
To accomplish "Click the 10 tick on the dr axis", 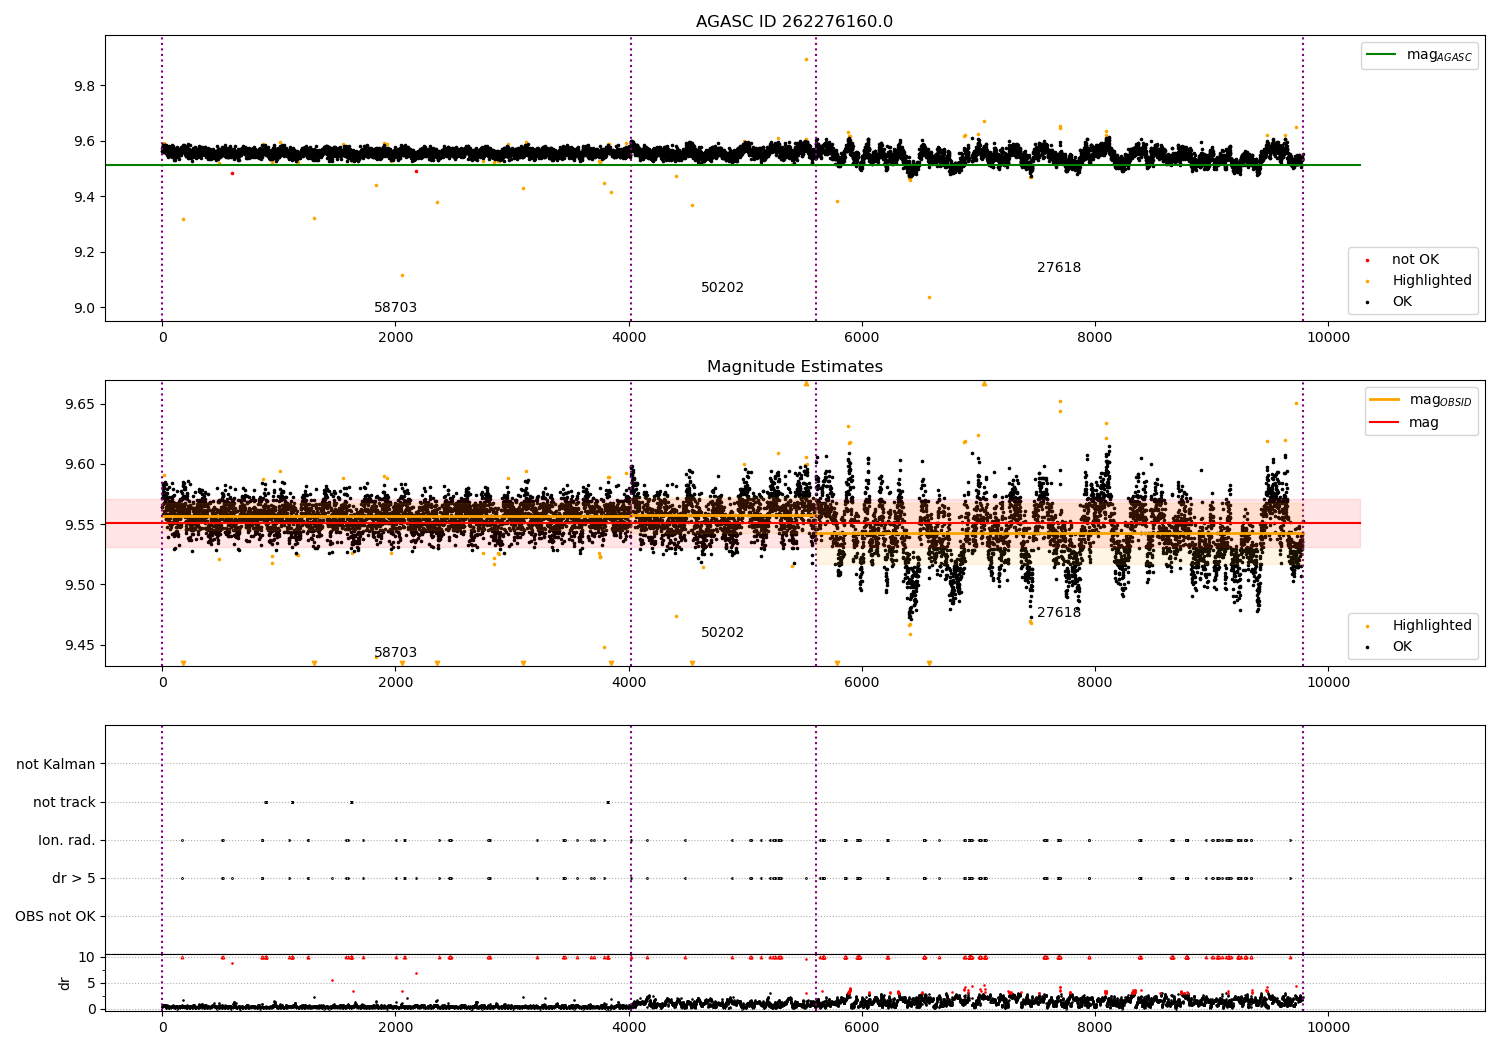I will (x=87, y=957).
